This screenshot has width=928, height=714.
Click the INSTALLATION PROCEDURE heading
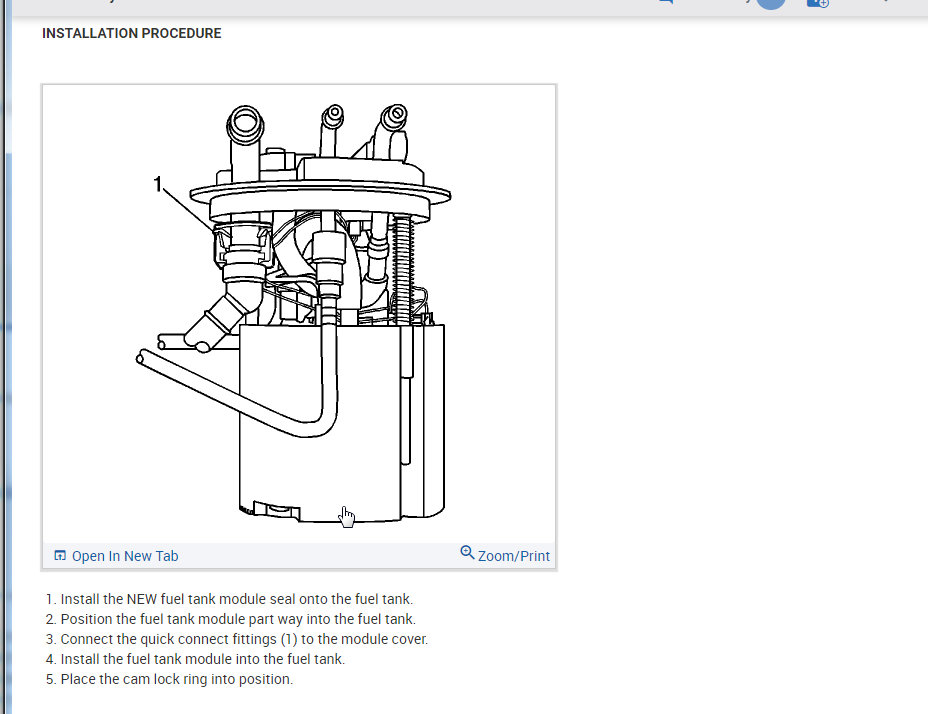[x=131, y=33]
